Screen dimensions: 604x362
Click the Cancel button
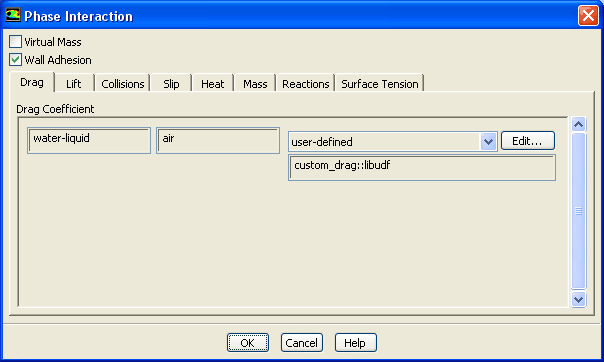tap(302, 342)
